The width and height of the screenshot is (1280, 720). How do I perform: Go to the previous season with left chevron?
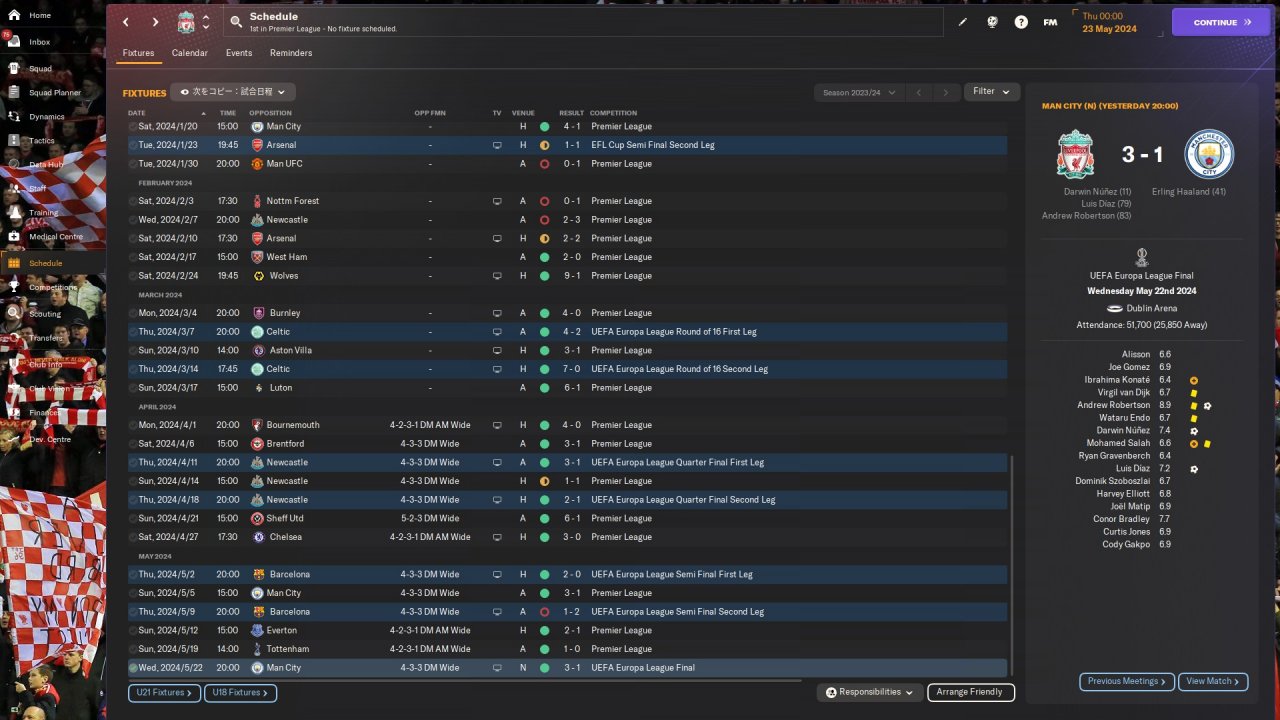[x=919, y=92]
